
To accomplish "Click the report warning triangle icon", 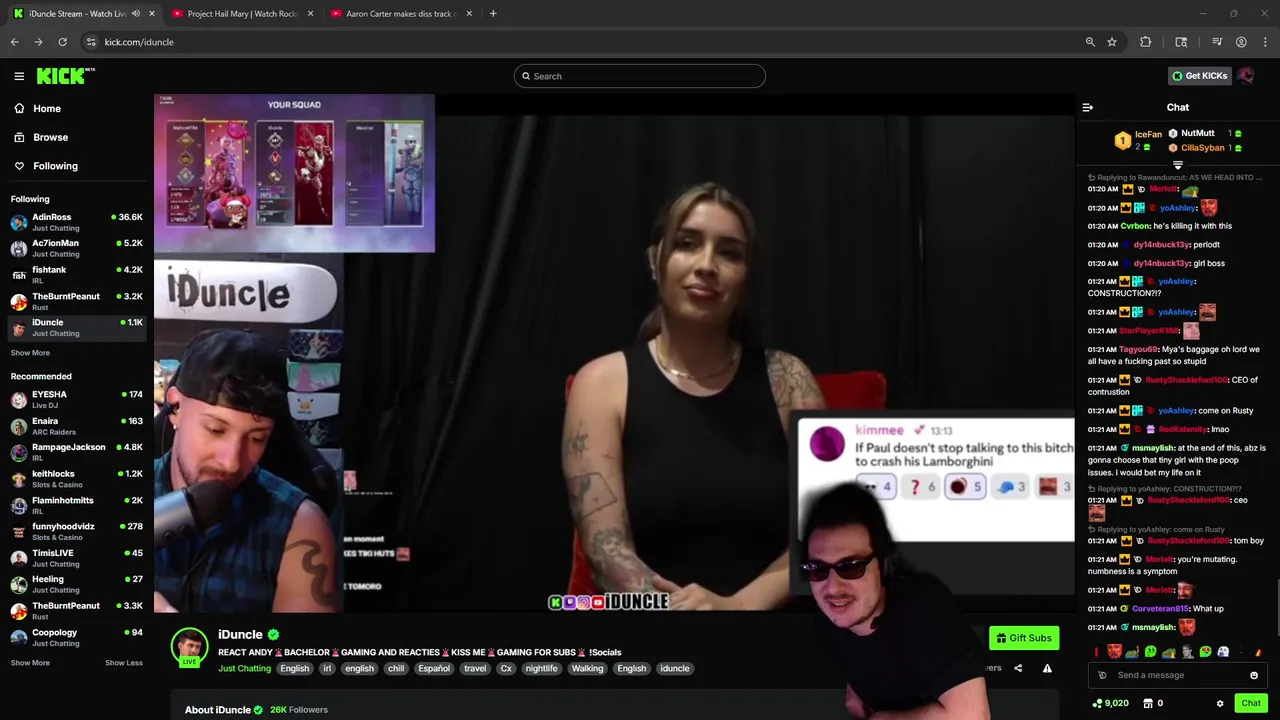I will 1047,668.
